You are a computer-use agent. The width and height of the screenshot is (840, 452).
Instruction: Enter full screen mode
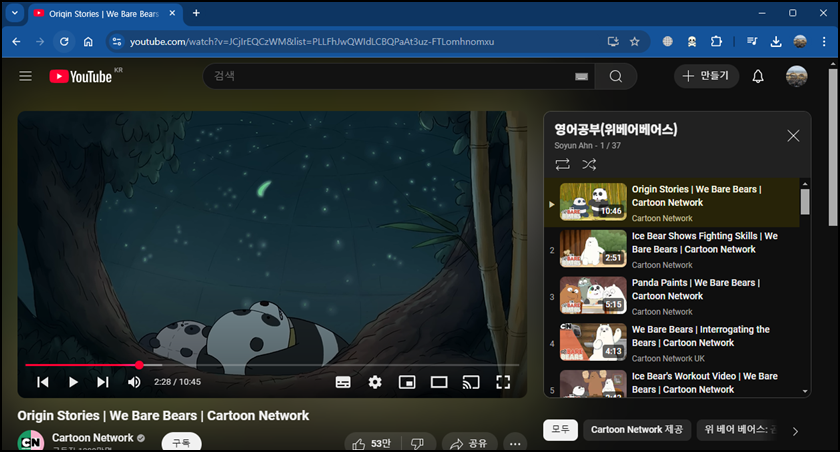(x=503, y=382)
